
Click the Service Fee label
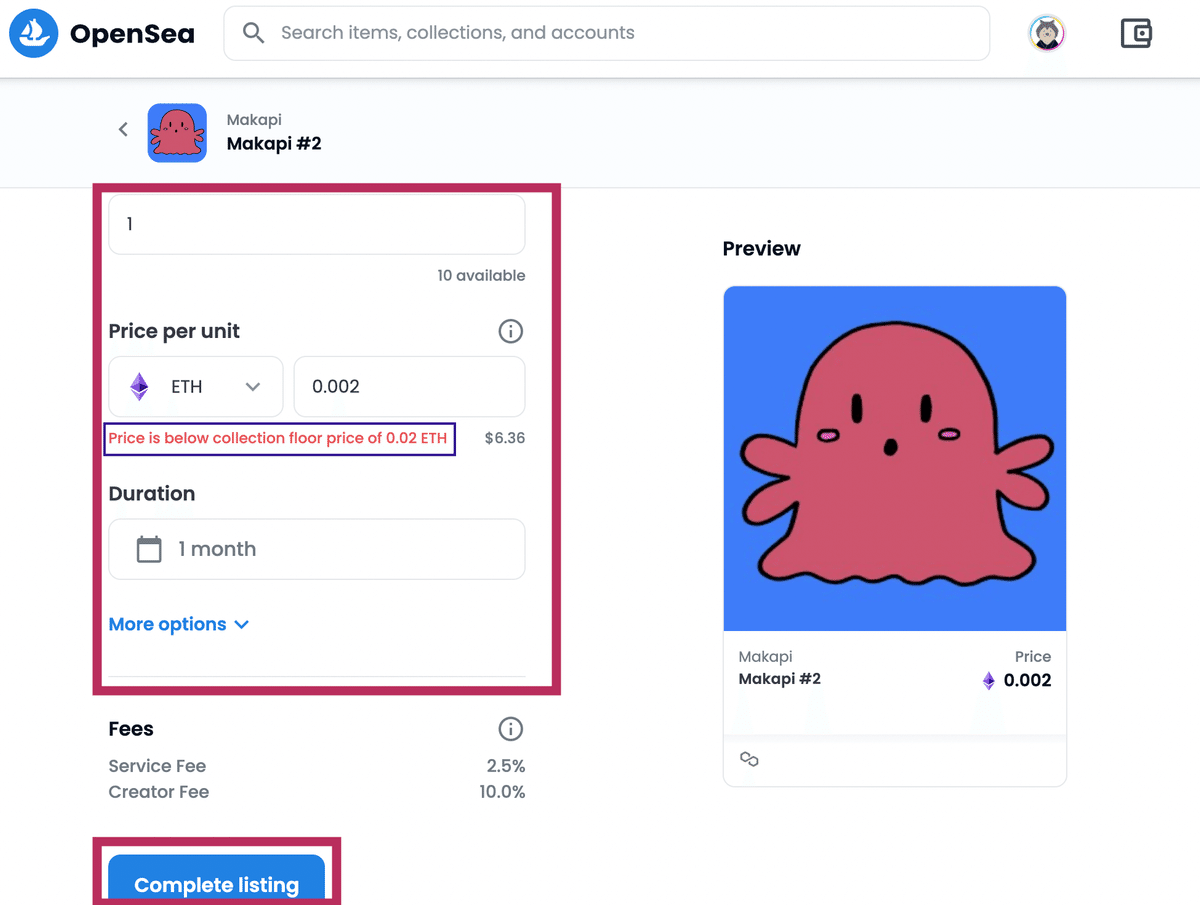[157, 766]
